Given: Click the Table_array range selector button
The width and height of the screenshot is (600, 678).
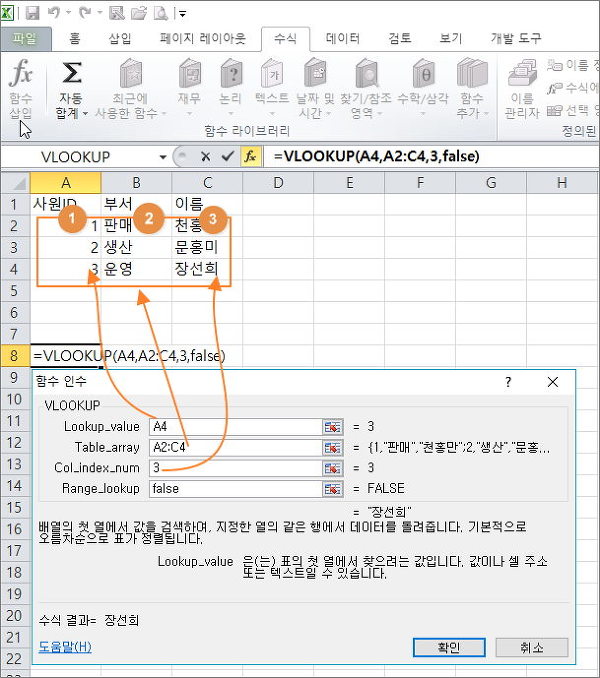Looking at the screenshot, I should [x=331, y=447].
